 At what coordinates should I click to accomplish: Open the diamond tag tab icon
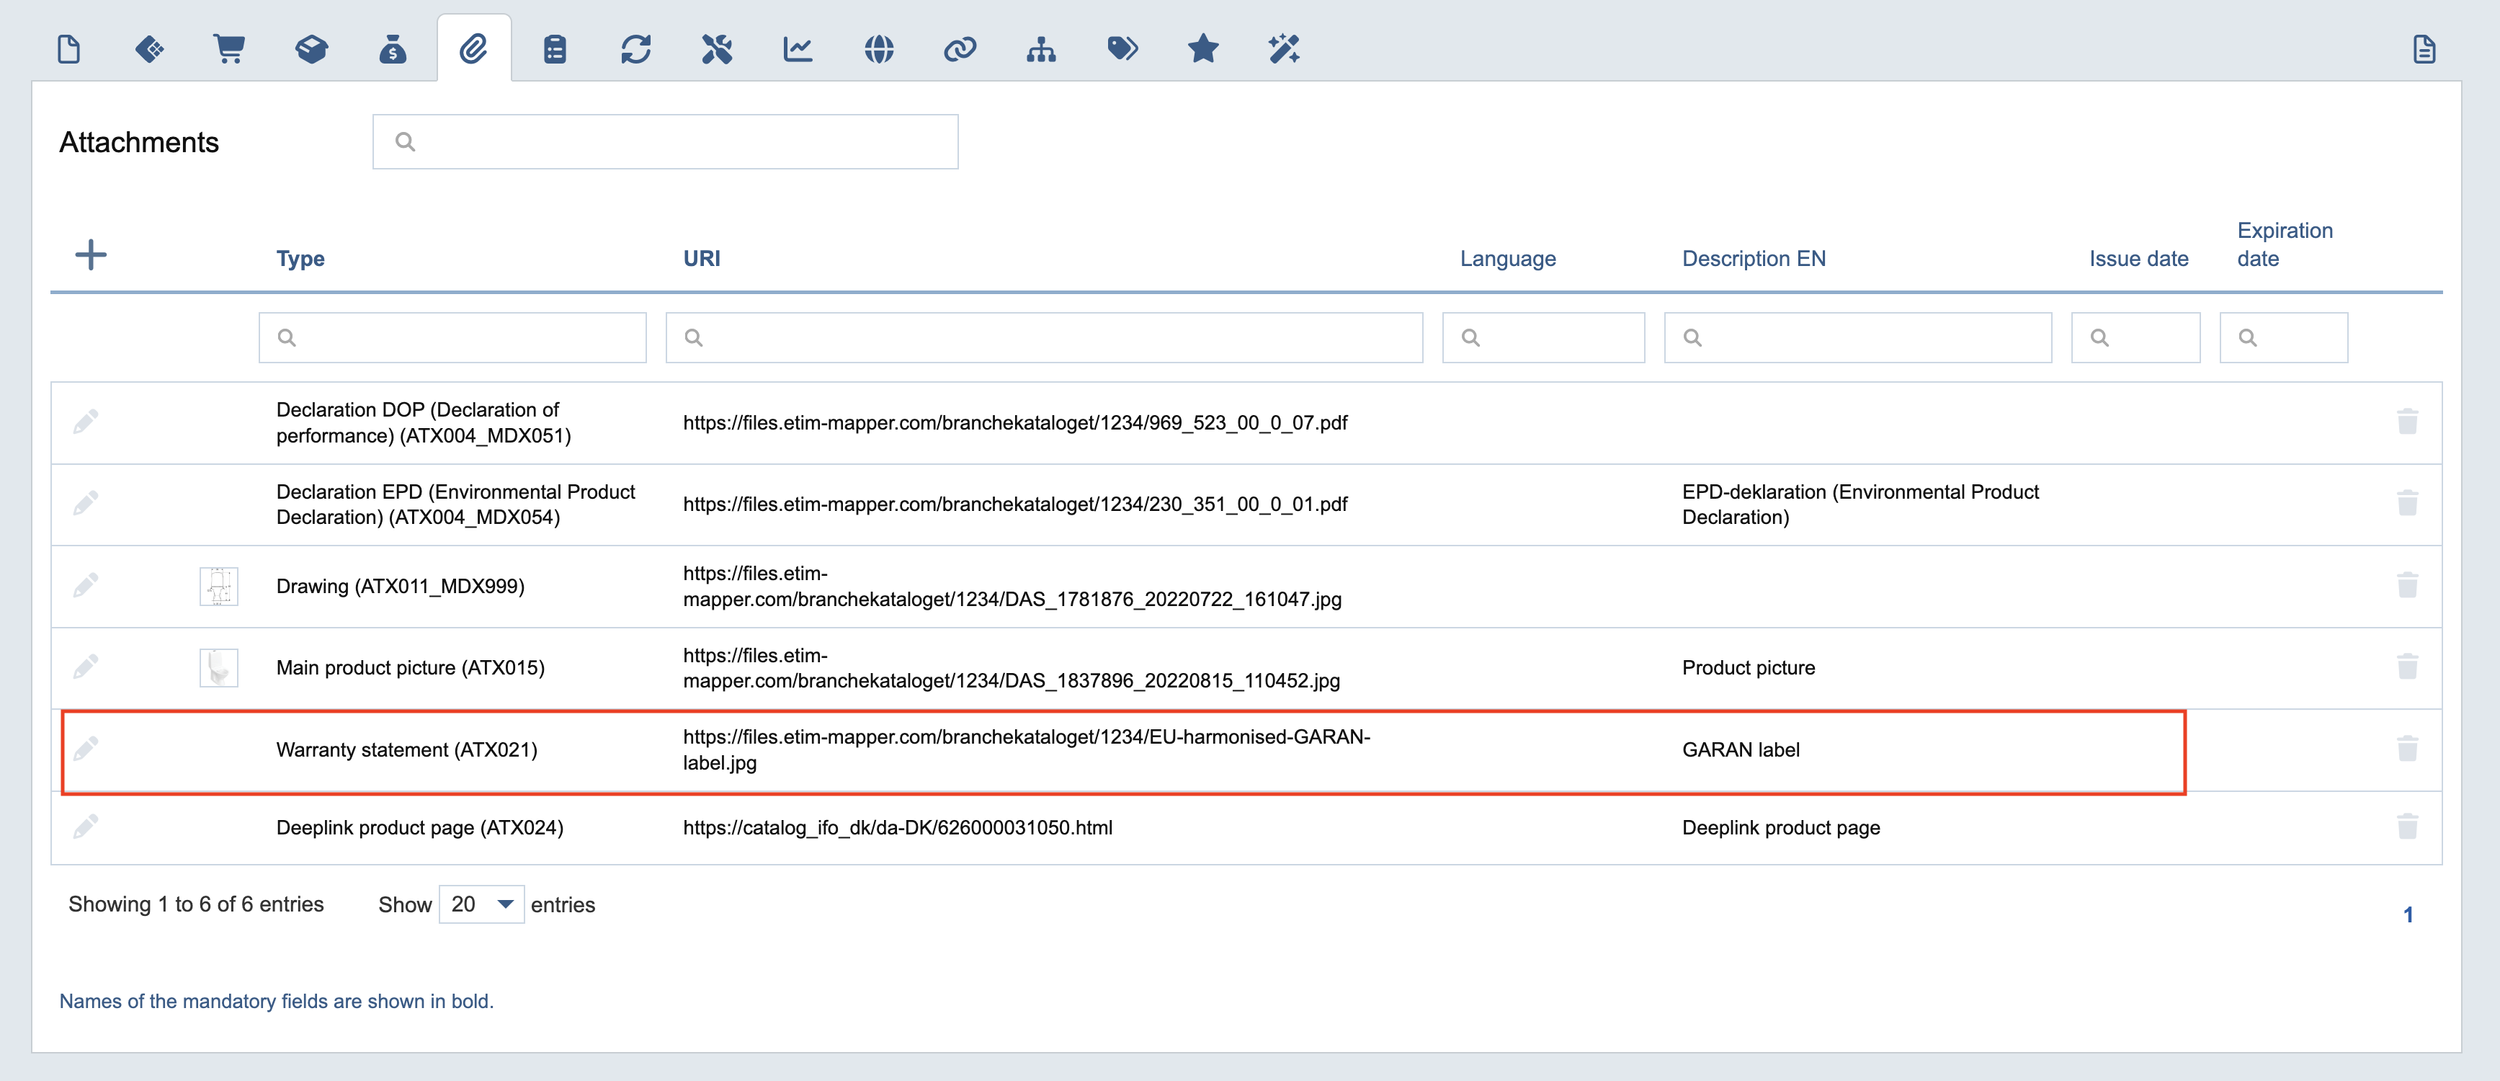(x=149, y=49)
